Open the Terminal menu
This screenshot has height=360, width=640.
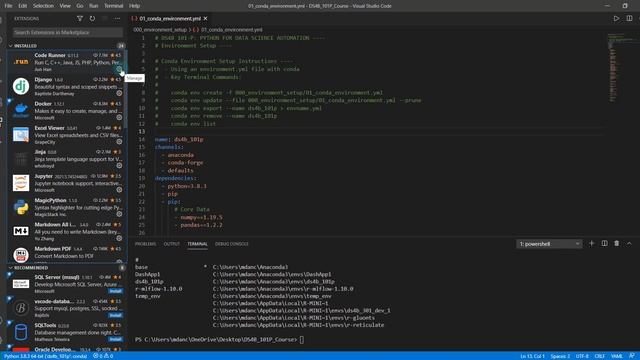click(x=113, y=6)
